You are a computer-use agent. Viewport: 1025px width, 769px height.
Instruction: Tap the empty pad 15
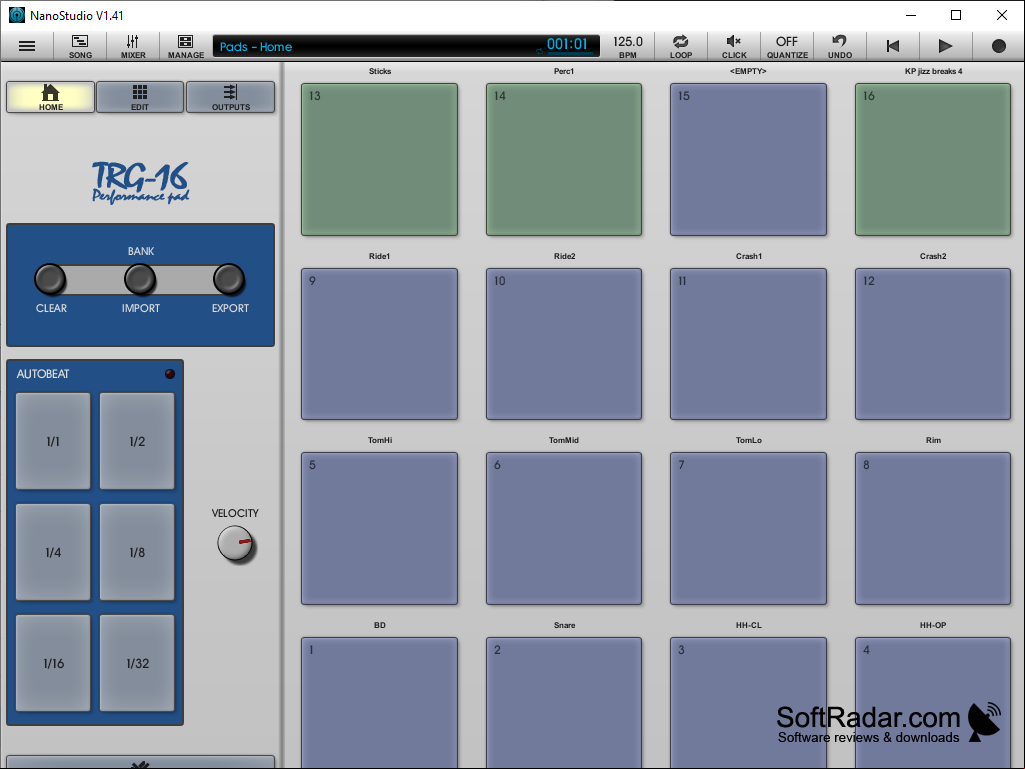[x=748, y=159]
